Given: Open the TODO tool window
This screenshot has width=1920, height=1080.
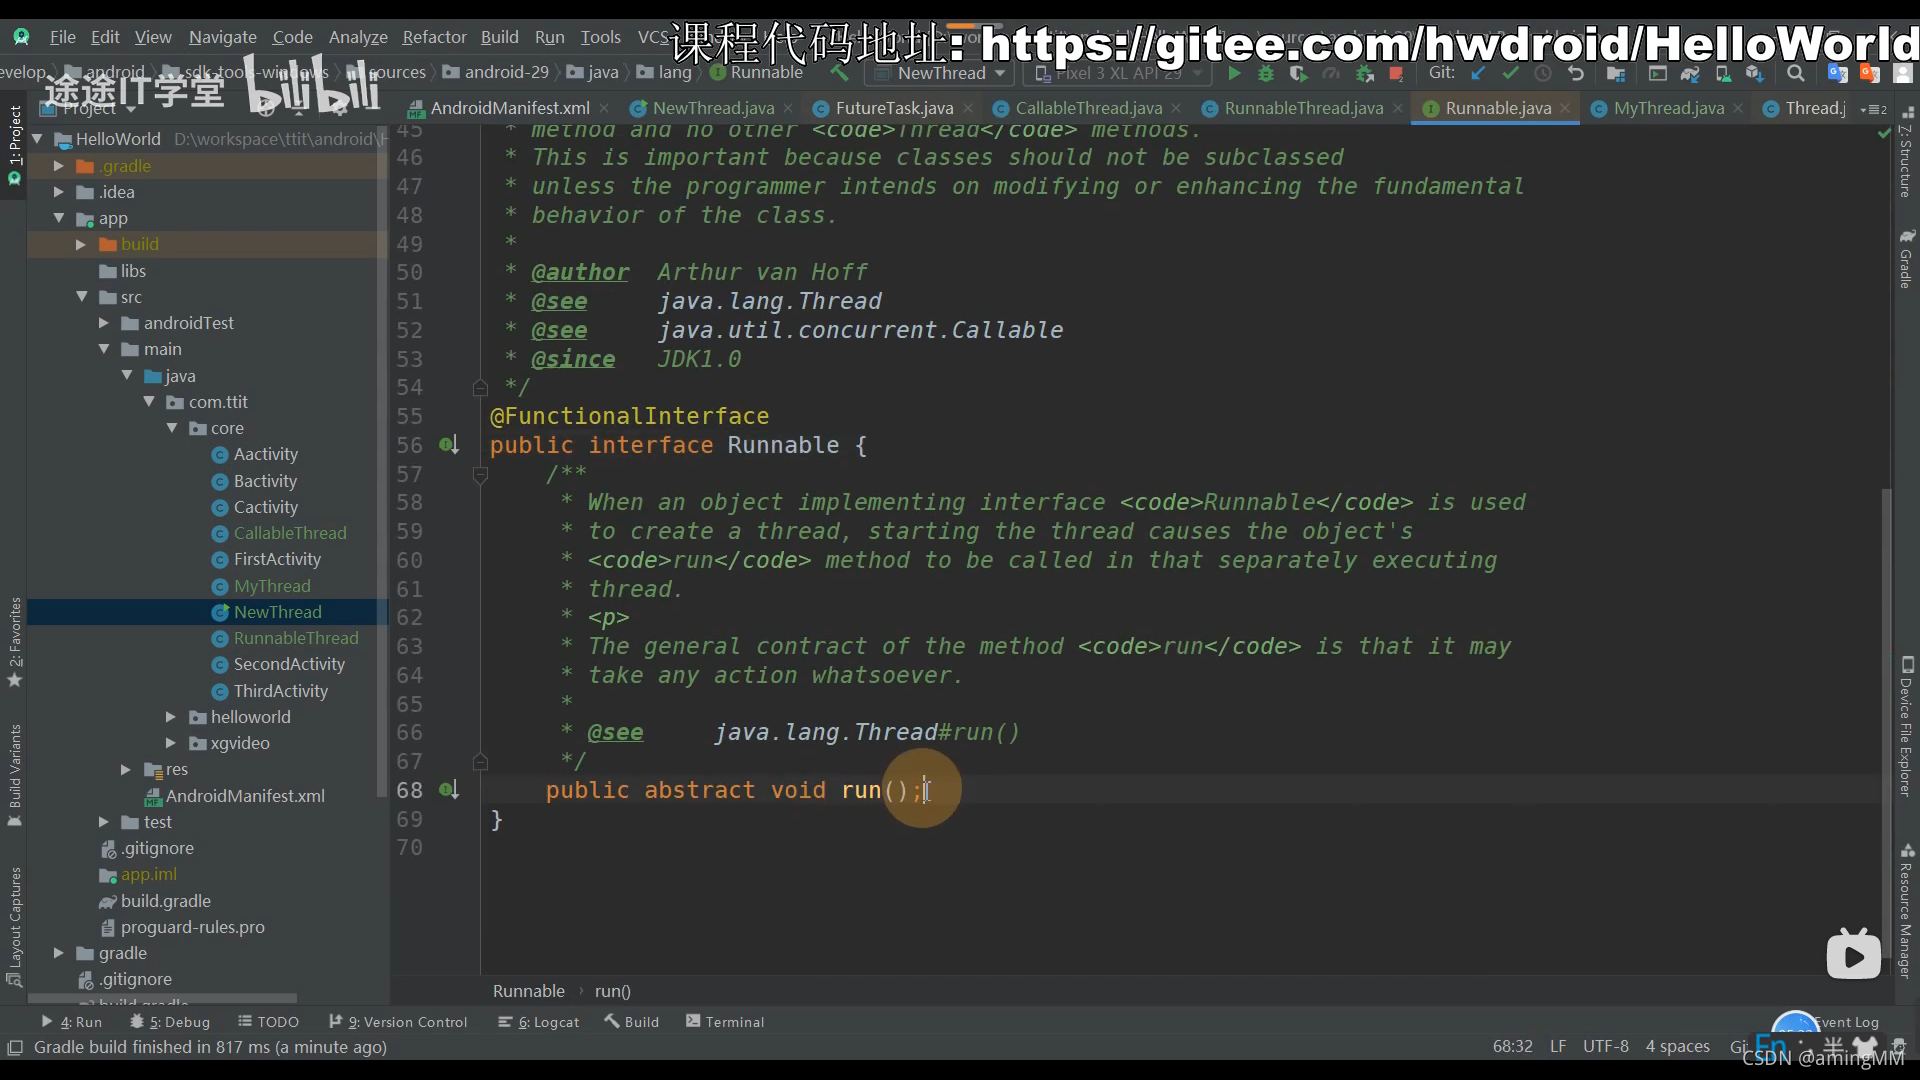Looking at the screenshot, I should pos(269,1022).
